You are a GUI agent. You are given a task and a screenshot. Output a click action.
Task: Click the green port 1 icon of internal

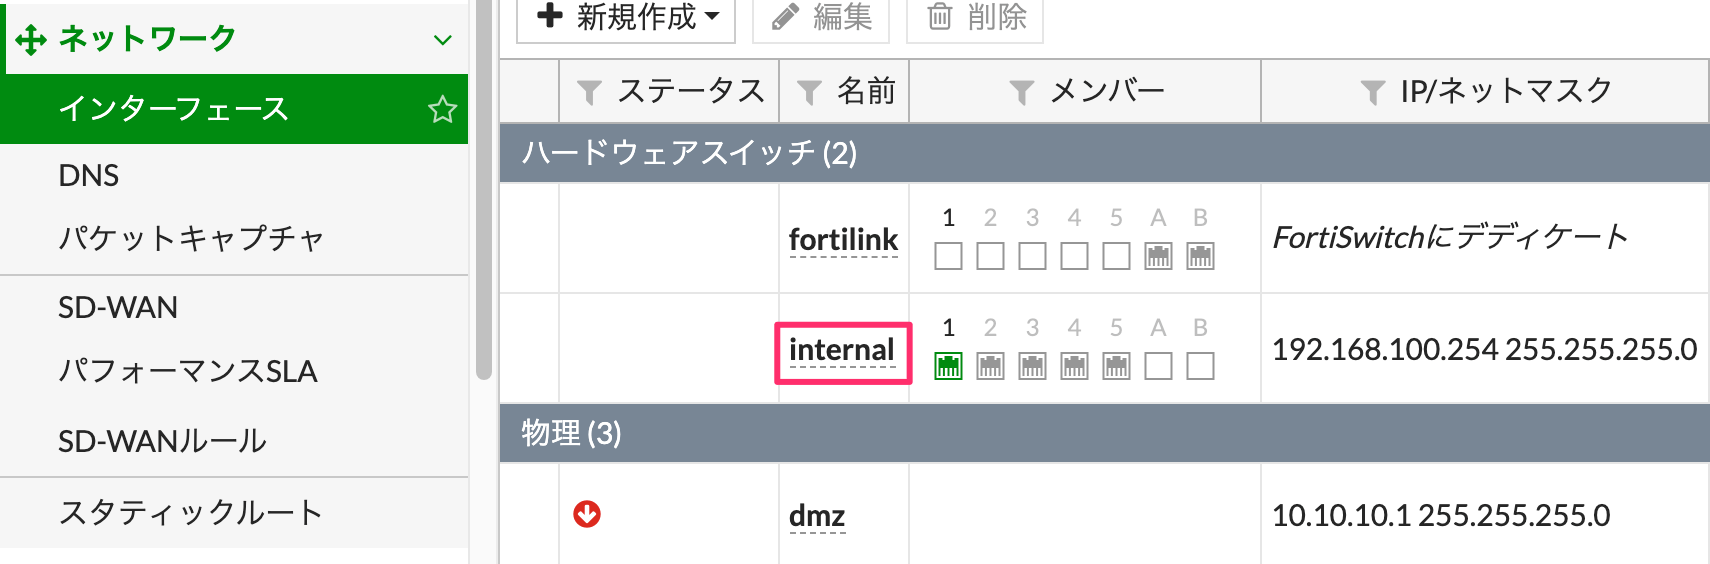948,366
